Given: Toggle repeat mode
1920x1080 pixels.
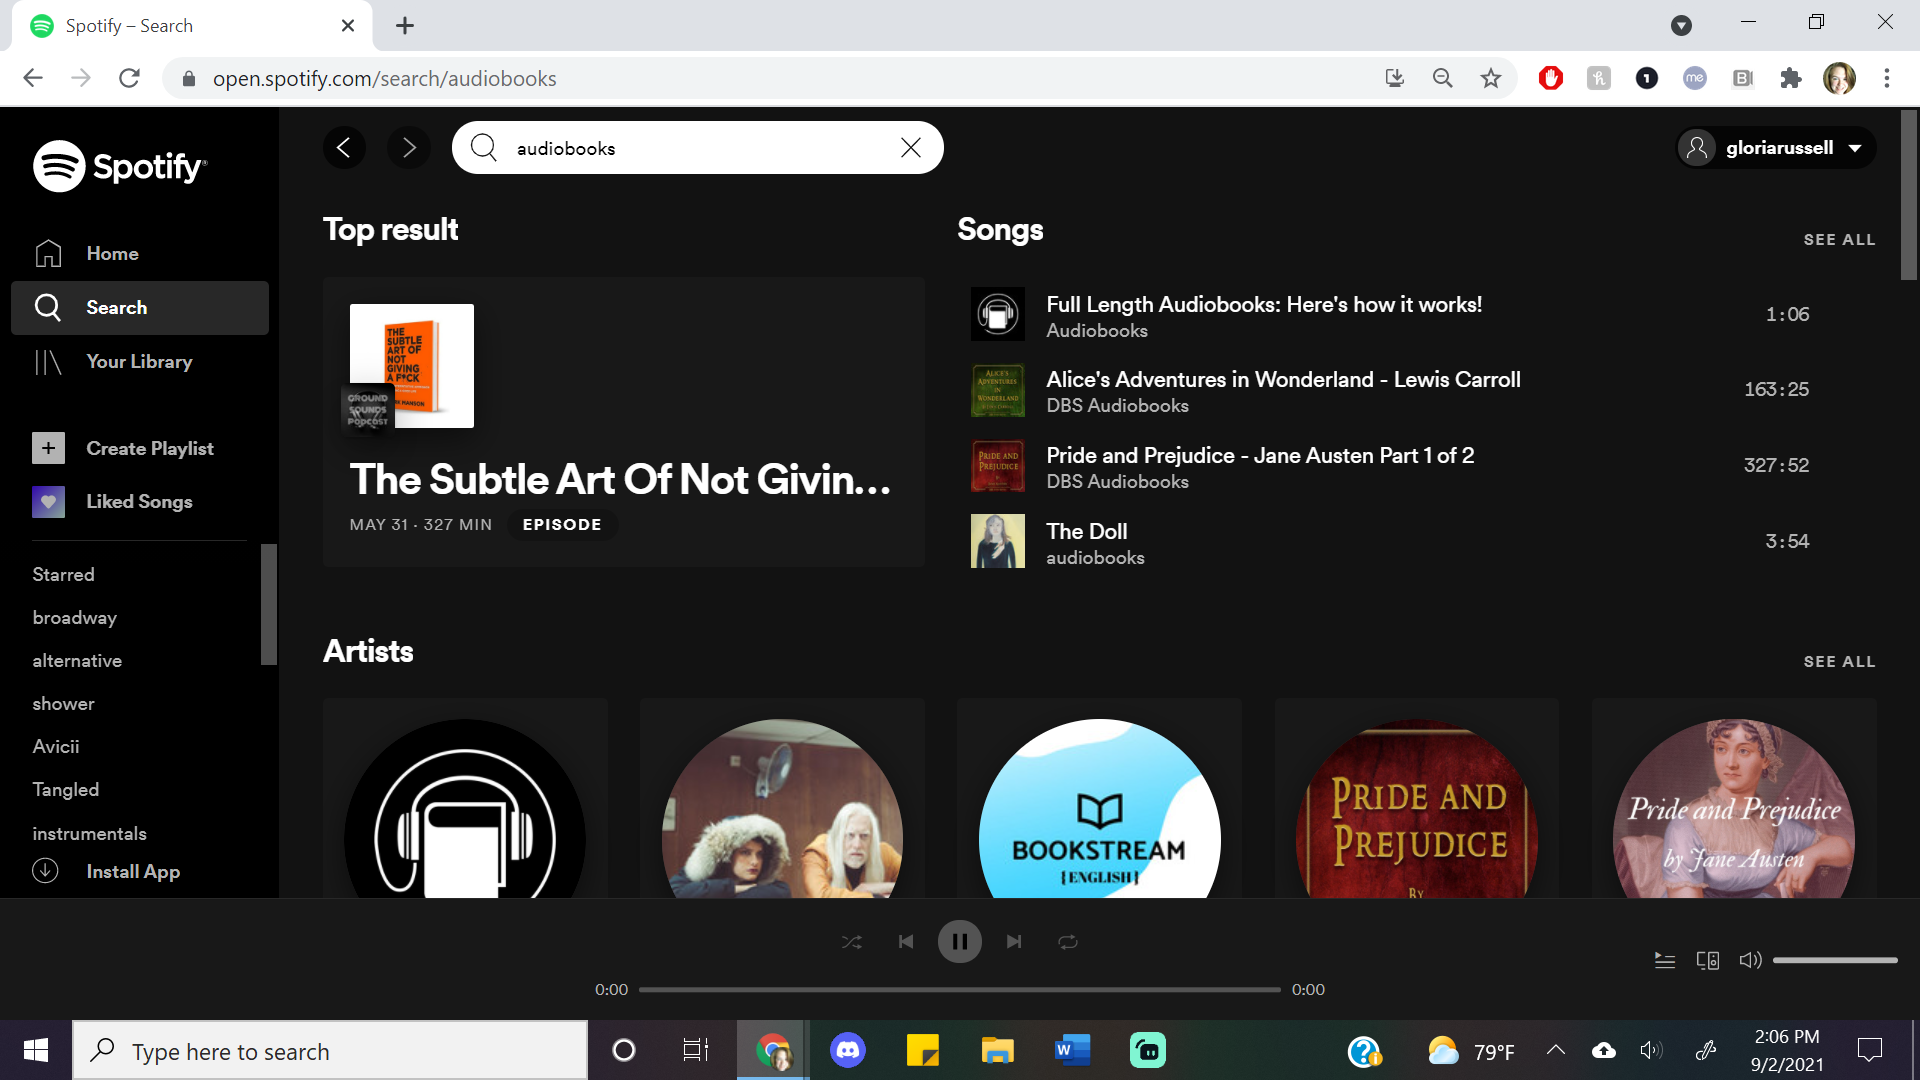Looking at the screenshot, I should tap(1068, 942).
